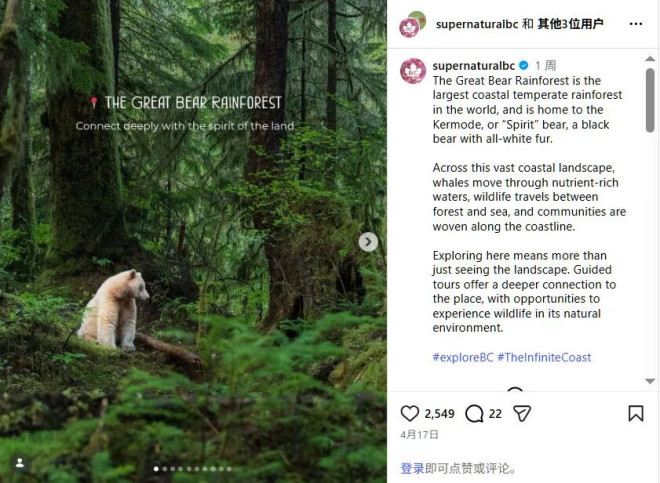Open the #exploreBC hashtag
660x483 pixels.
pos(462,357)
